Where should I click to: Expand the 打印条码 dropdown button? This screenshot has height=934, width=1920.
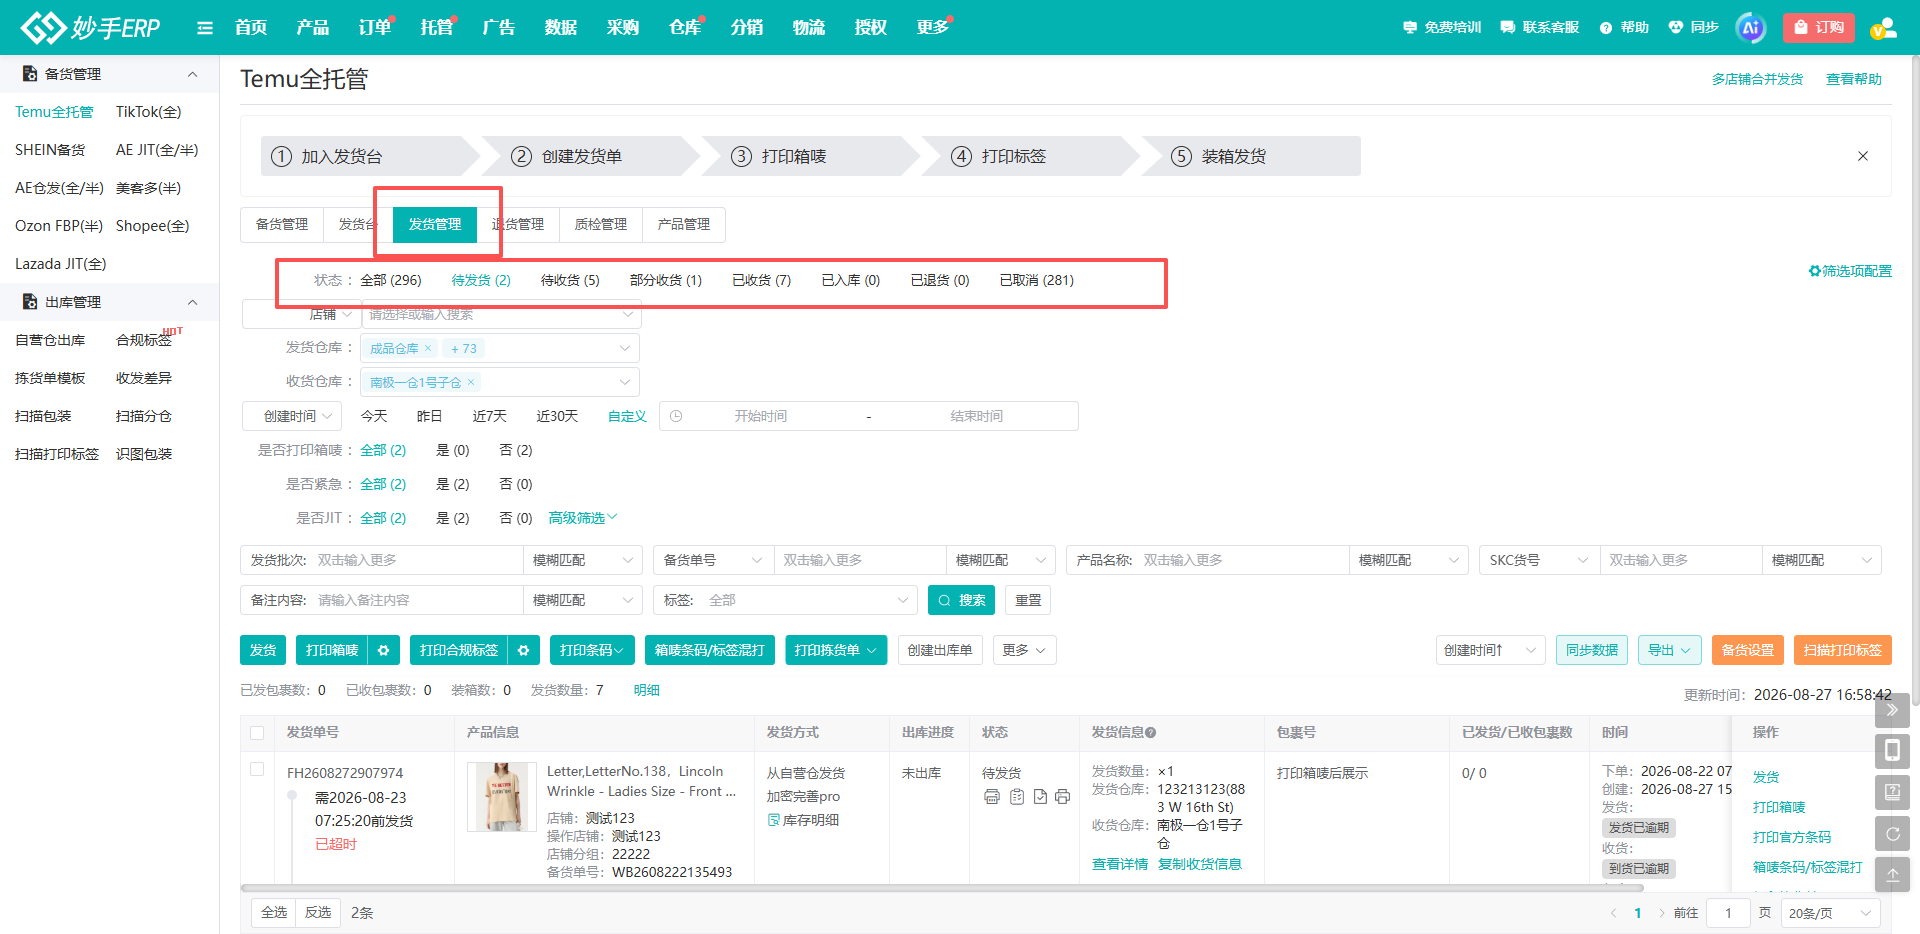coord(592,650)
